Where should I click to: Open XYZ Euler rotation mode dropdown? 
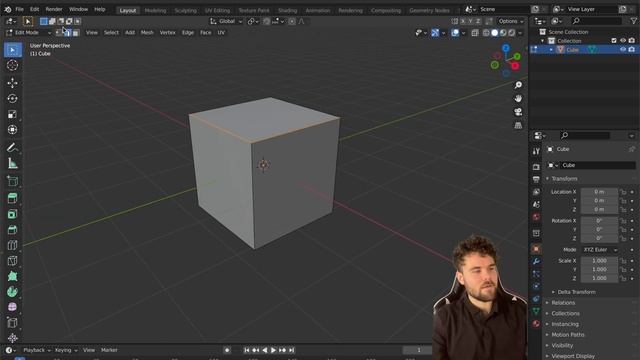pos(600,250)
